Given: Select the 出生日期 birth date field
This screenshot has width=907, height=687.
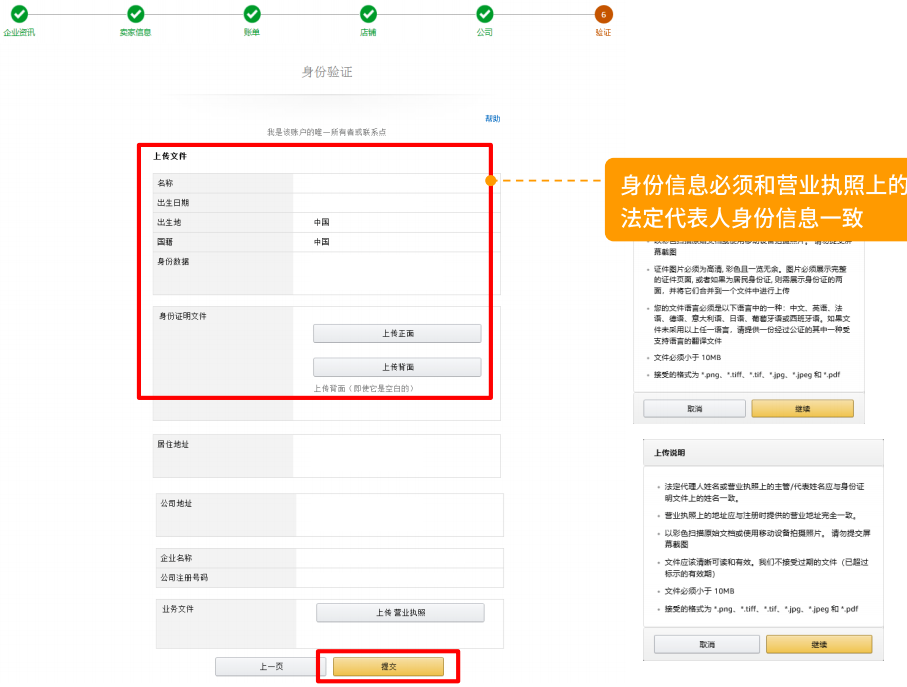Looking at the screenshot, I should click(x=390, y=203).
